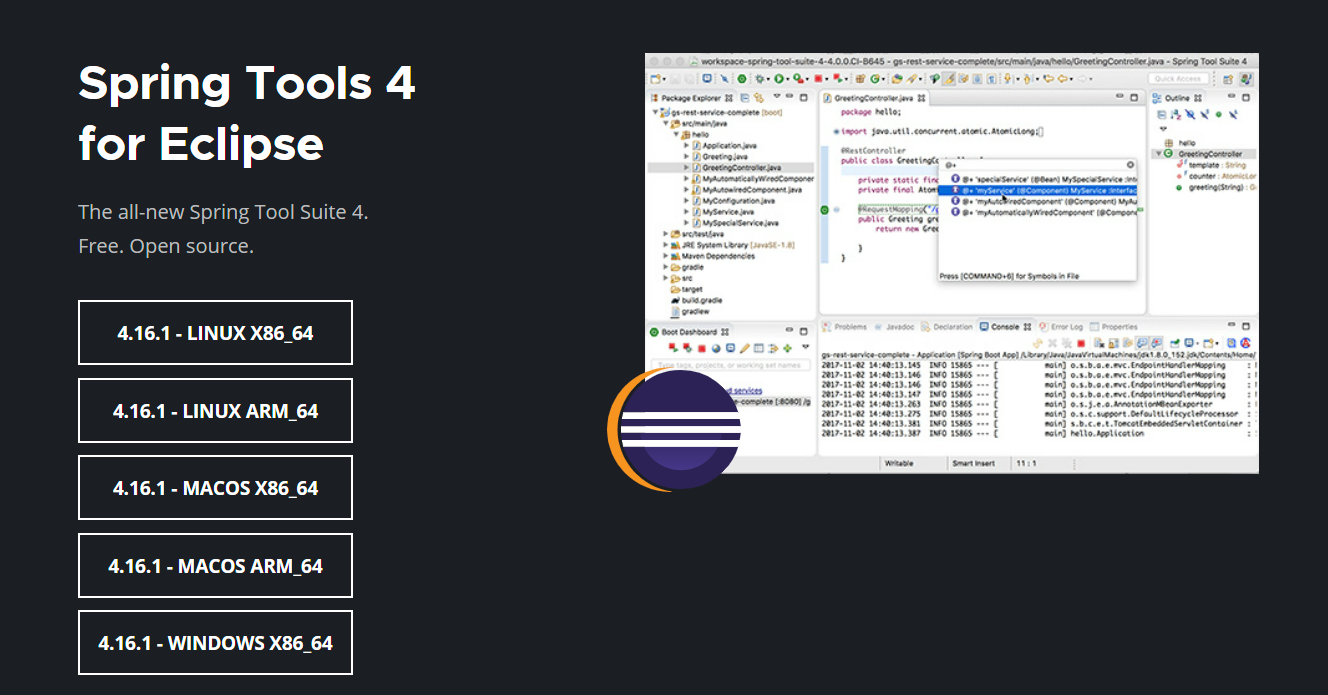
Task: Select MyAutowiredComponent.java in Package Explorer
Action: tap(752, 189)
